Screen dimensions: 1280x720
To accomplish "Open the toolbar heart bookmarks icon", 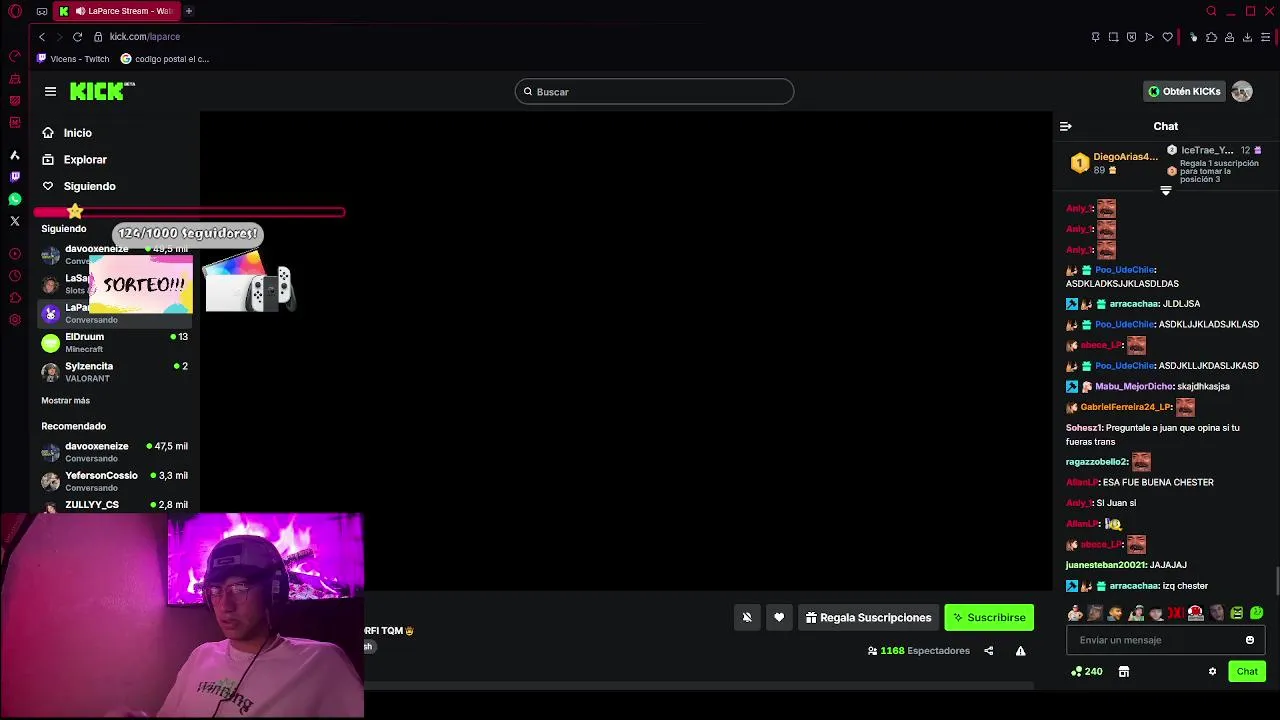I will [1167, 37].
